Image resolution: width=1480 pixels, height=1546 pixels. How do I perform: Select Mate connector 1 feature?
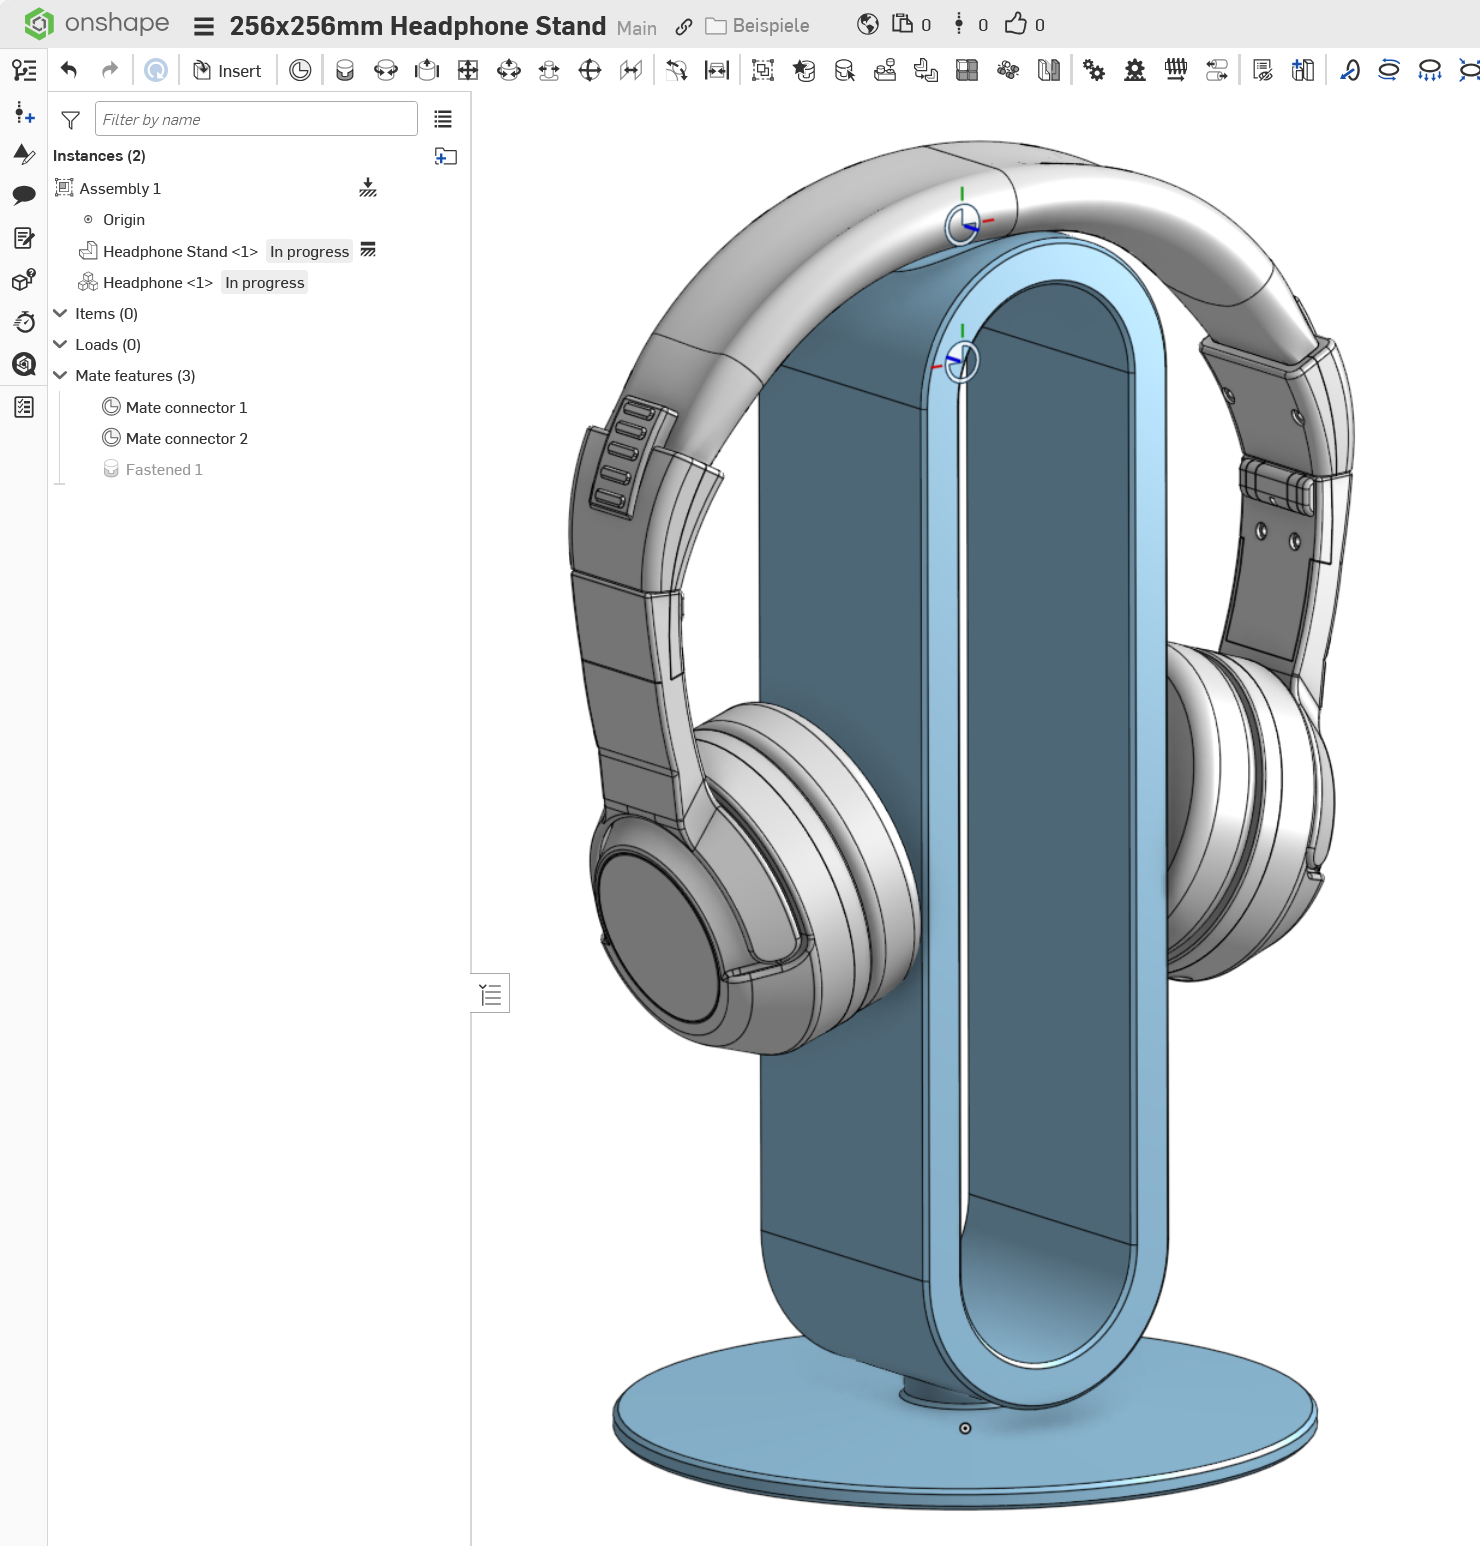(x=186, y=407)
